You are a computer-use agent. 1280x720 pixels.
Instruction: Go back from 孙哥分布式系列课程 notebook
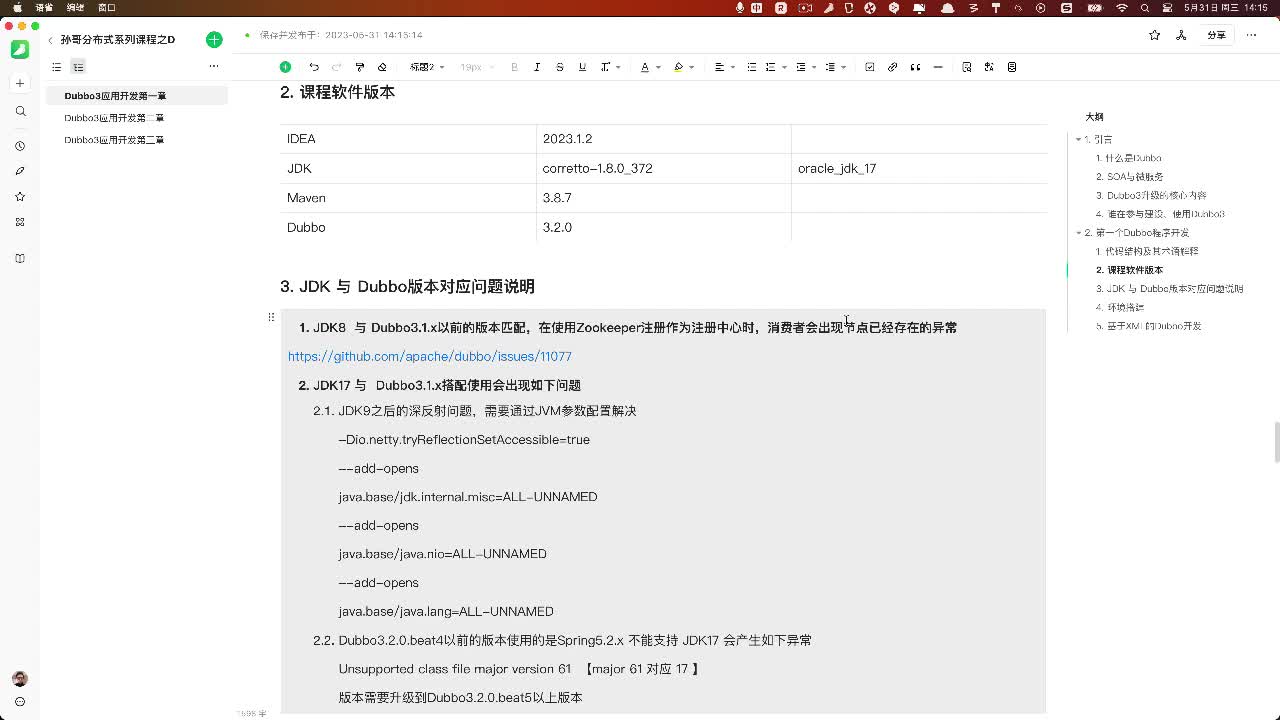tap(50, 40)
